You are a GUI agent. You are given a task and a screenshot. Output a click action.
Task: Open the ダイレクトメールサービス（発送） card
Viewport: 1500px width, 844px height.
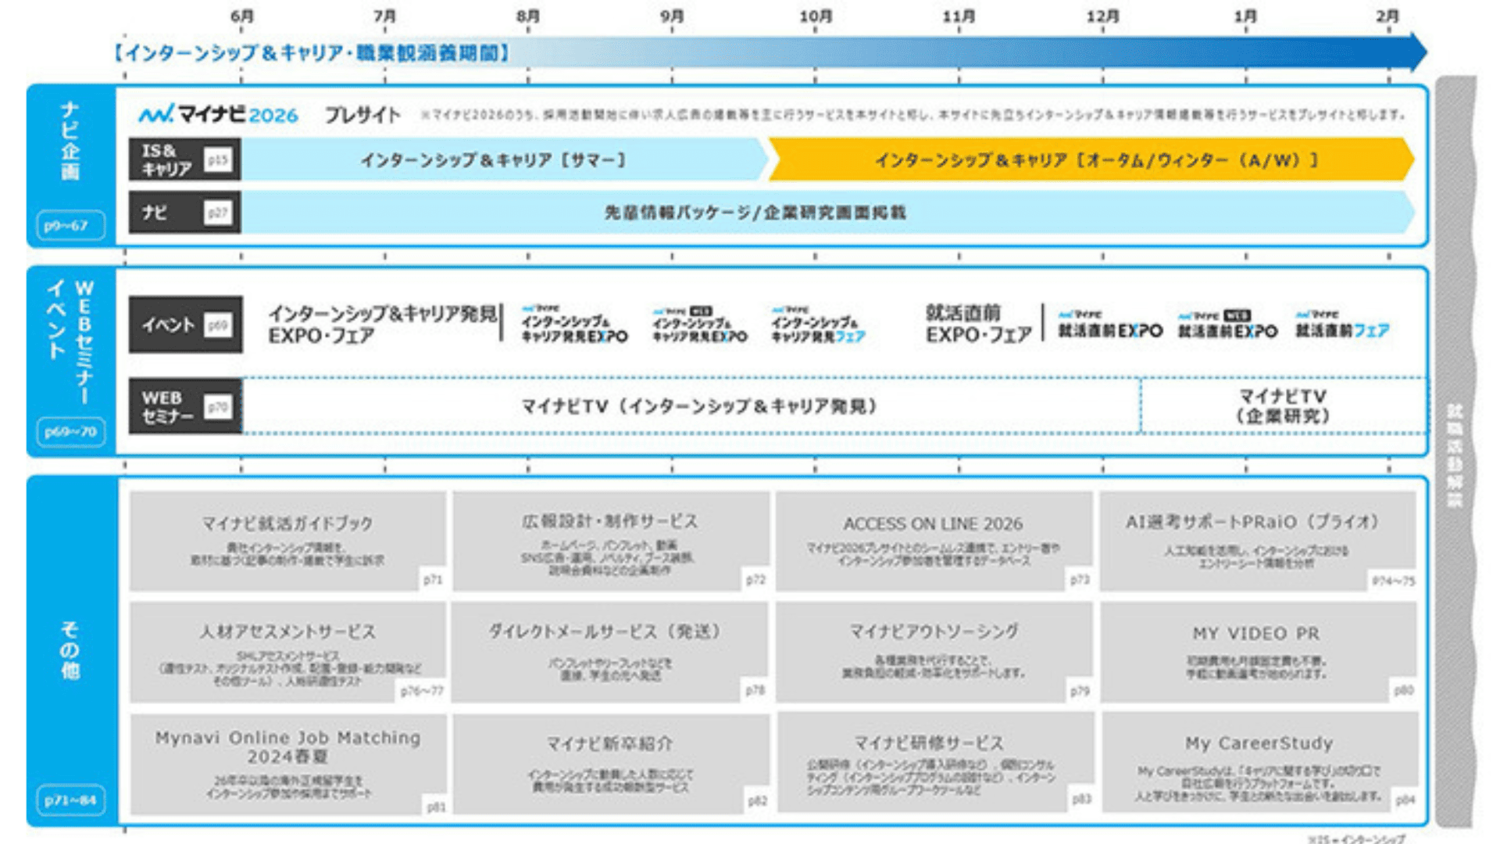pos(609,652)
